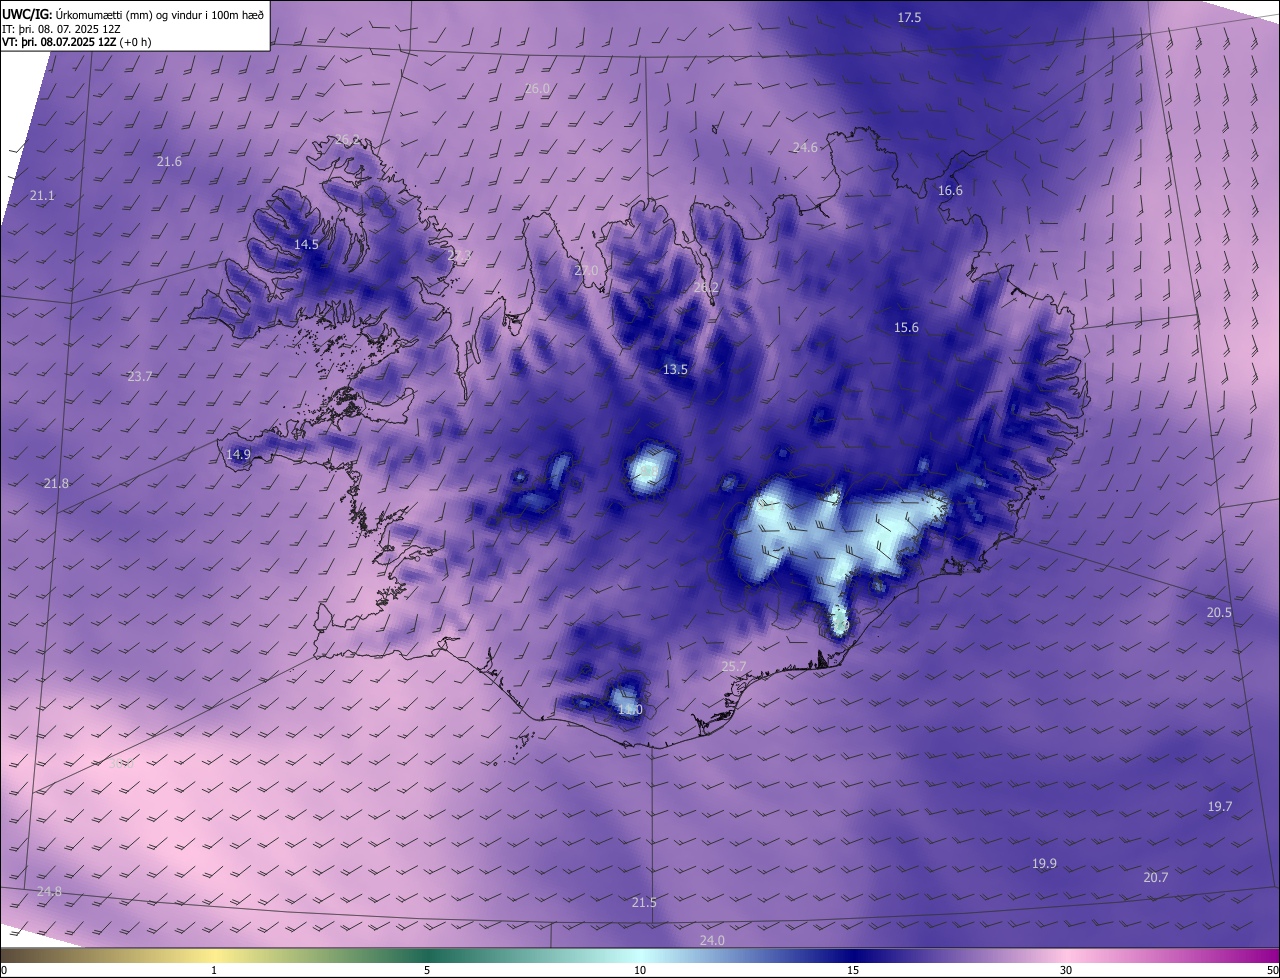Click the 27.0 value label
1280x978 pixels.
coord(586,271)
